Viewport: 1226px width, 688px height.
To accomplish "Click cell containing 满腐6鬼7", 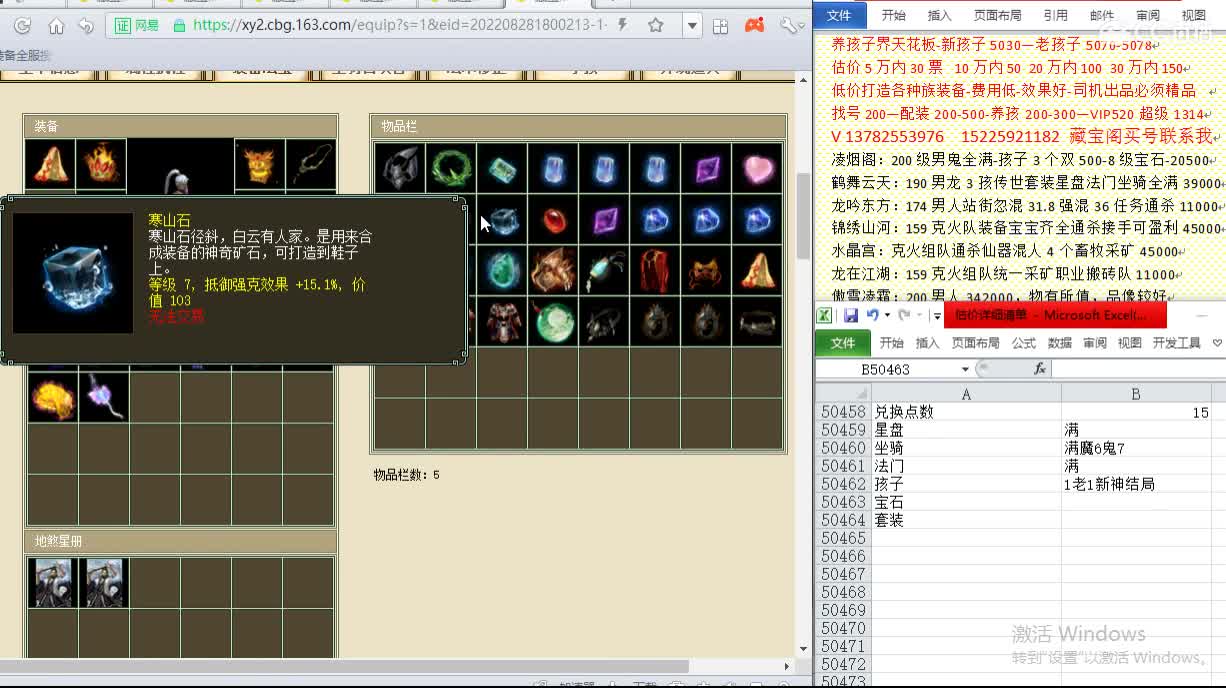I will click(1136, 448).
